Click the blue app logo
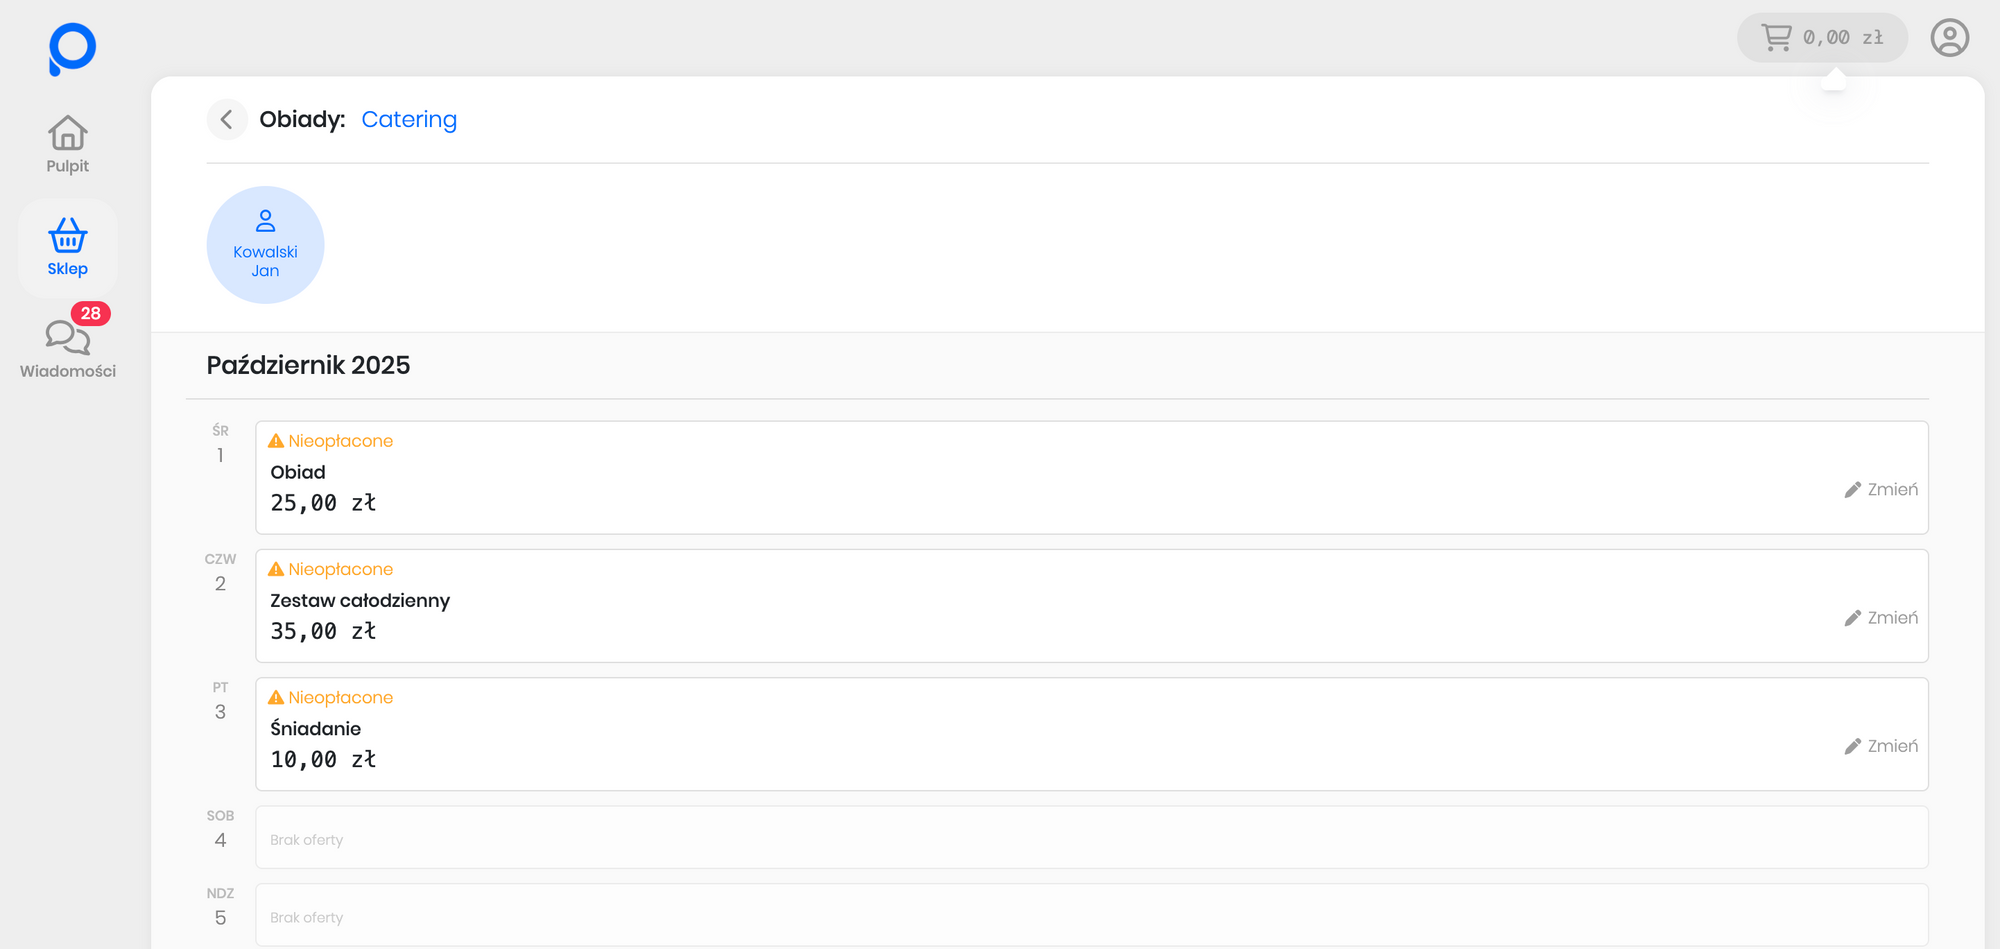This screenshot has height=949, width=2000. 72,49
